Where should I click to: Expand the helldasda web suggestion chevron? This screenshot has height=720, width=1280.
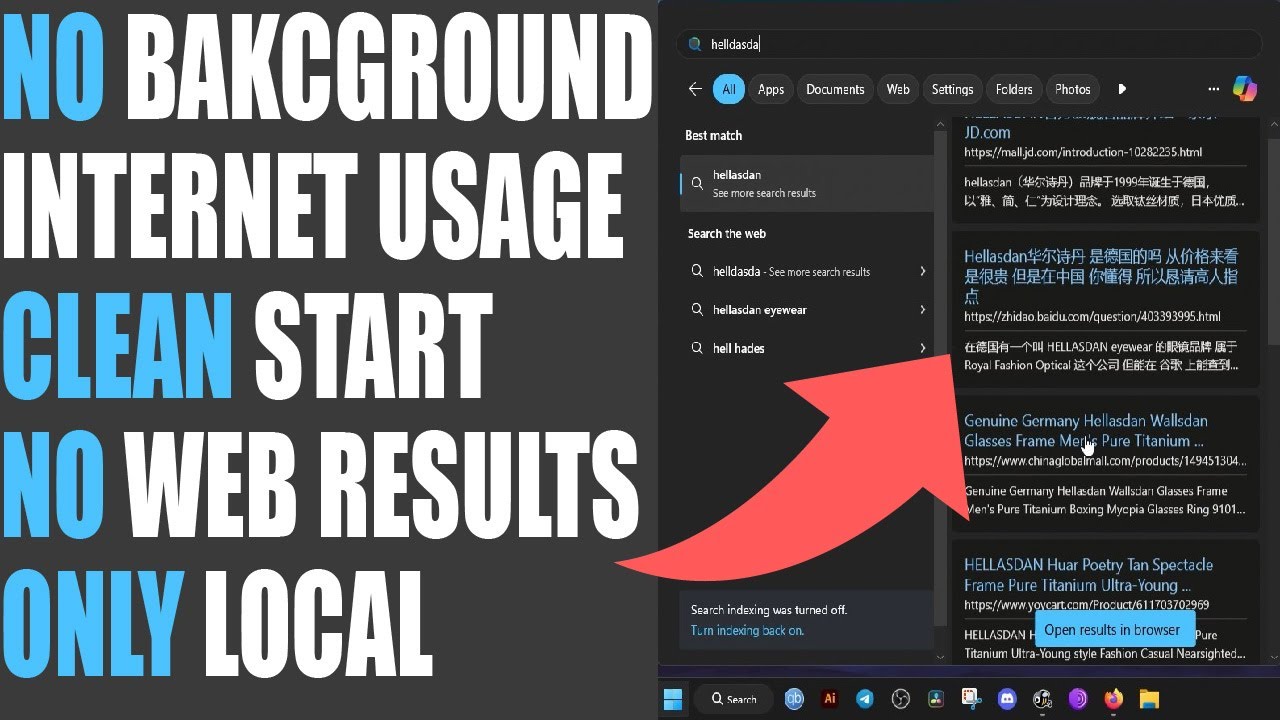click(922, 271)
